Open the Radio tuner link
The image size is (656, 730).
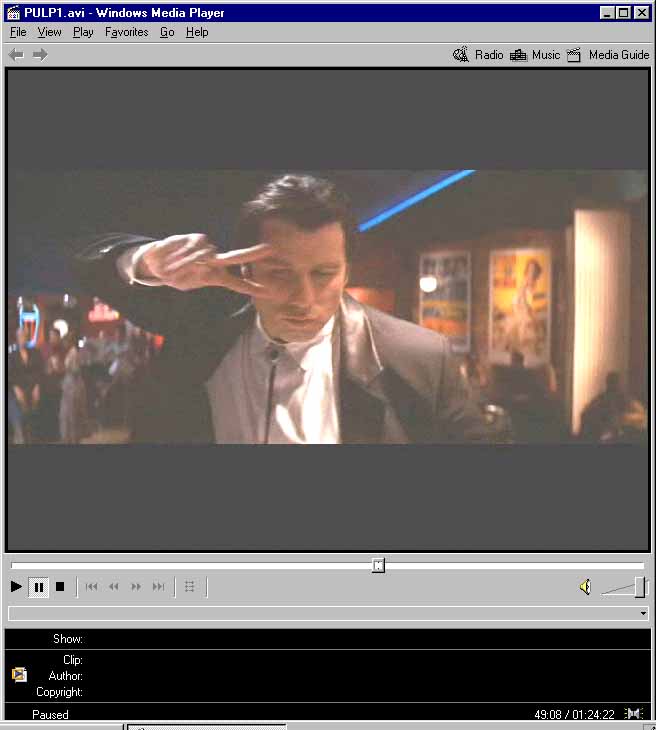478,55
